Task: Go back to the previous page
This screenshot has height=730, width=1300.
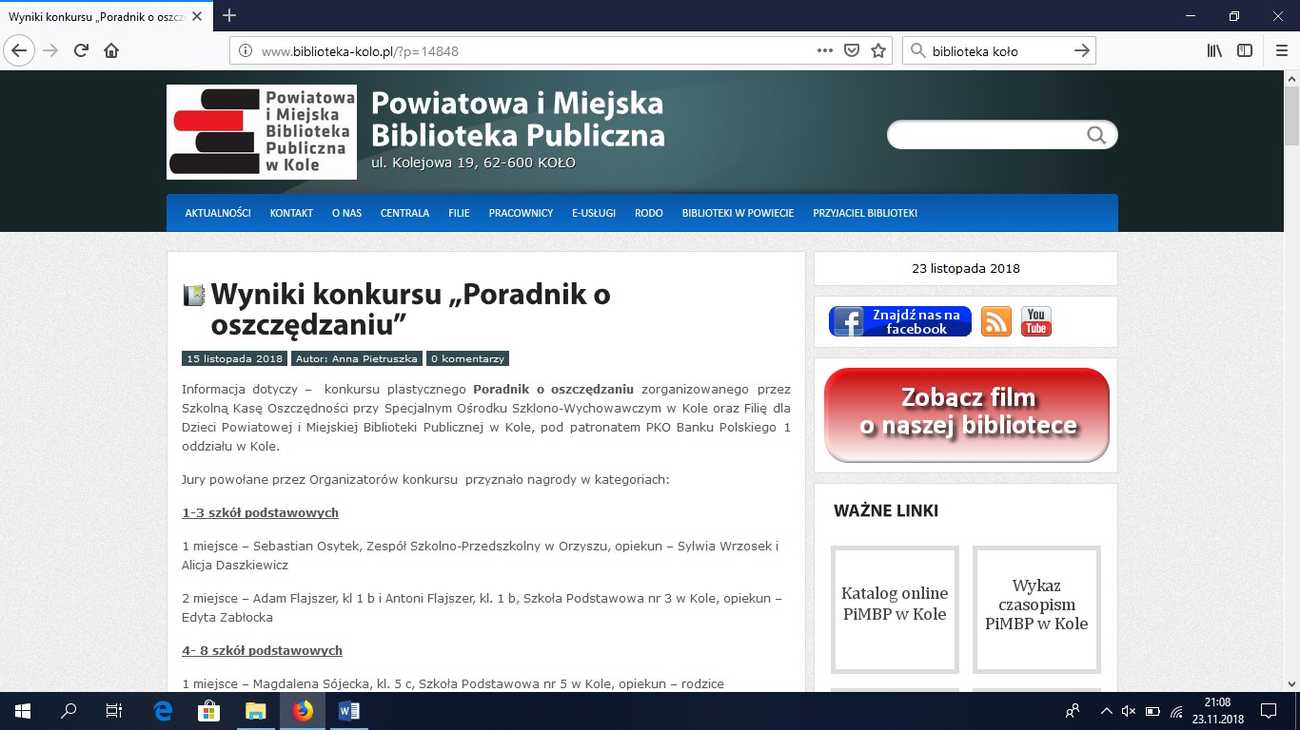Action: 19,50
